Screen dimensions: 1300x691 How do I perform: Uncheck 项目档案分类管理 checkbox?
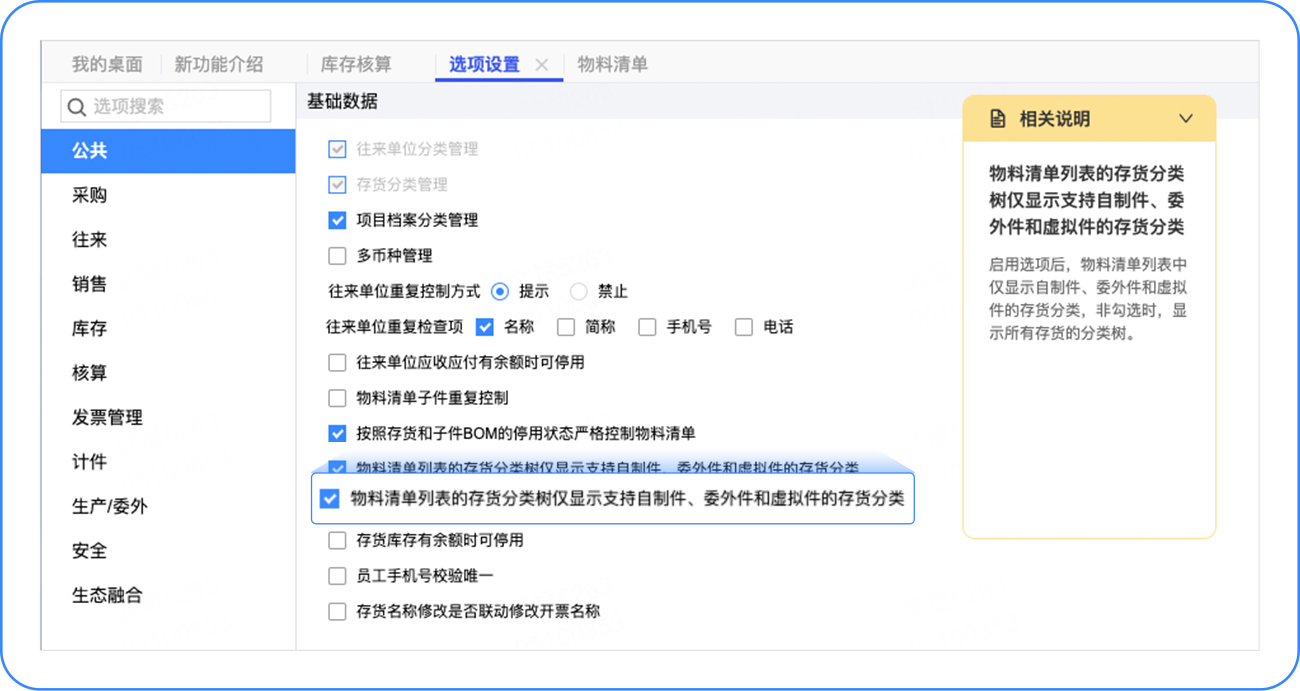point(337,220)
